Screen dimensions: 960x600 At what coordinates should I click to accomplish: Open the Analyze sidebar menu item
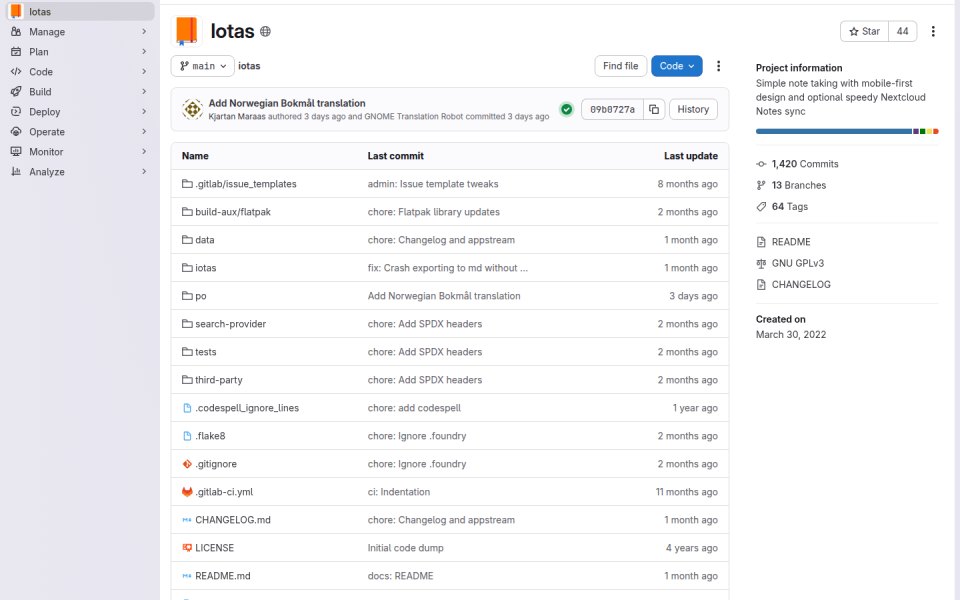pos(80,172)
